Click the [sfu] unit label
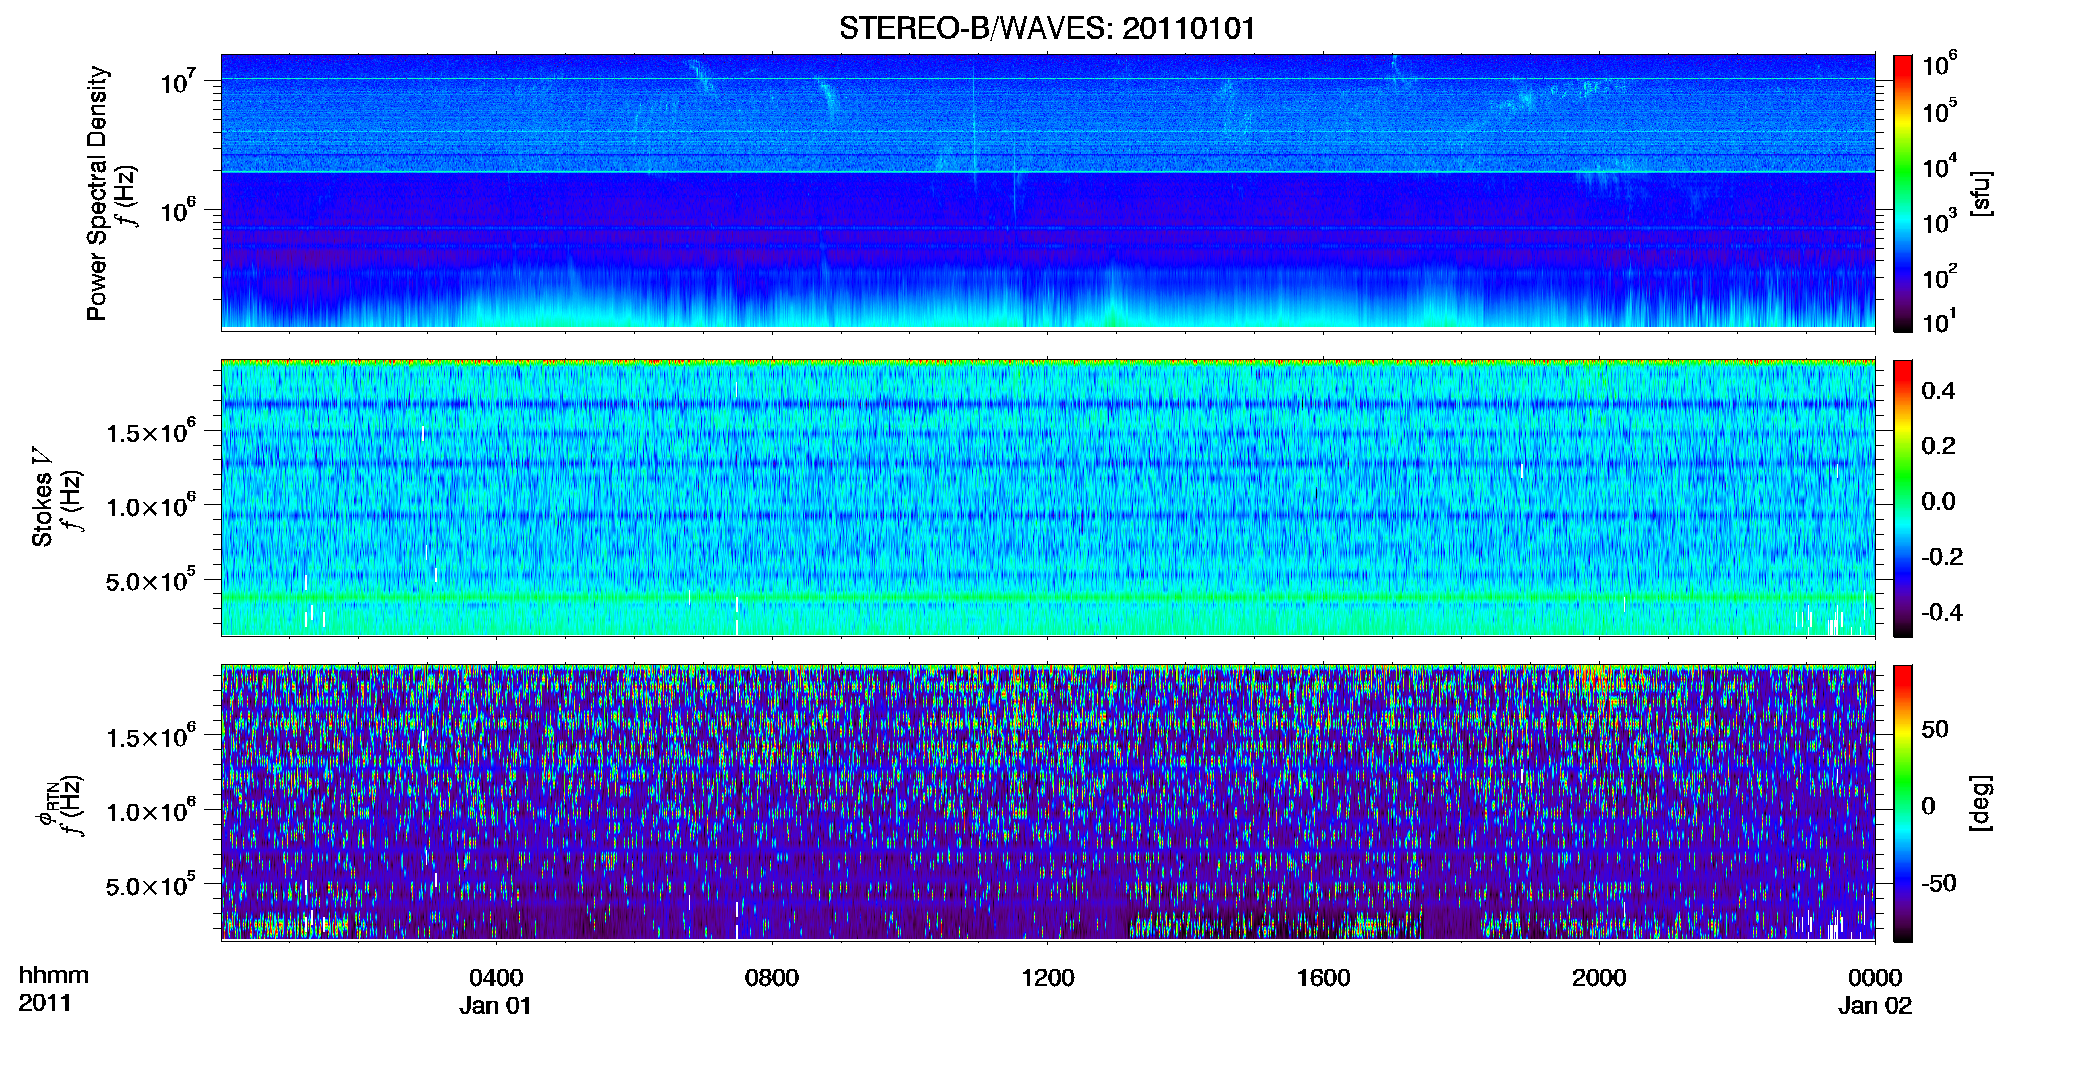This screenshot has width=2096, height=1080. 1981,193
